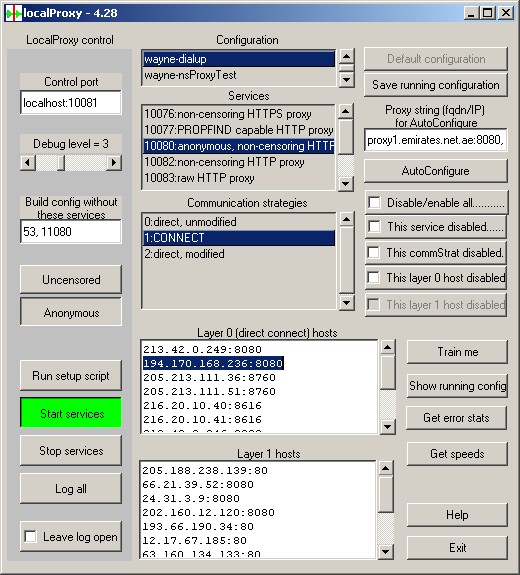This screenshot has width=520, height=575.
Task: Select 66.21.39.52:8080 in Layer 1 hosts
Action: [198, 485]
